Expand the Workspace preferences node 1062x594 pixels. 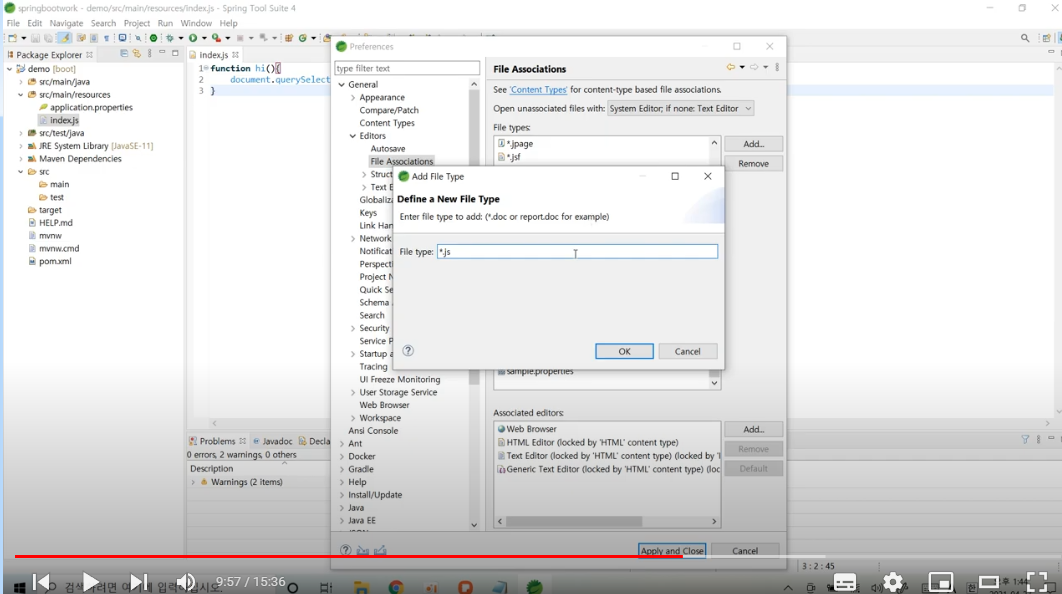[x=353, y=418]
